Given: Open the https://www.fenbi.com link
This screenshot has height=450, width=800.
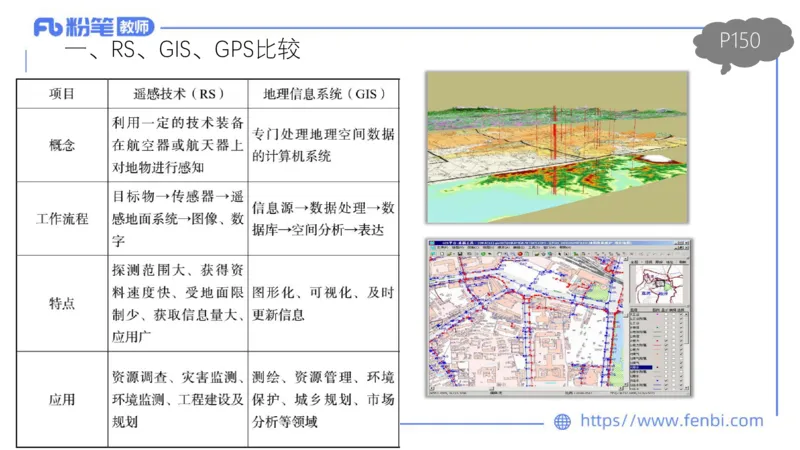Looking at the screenshot, I should point(672,421).
